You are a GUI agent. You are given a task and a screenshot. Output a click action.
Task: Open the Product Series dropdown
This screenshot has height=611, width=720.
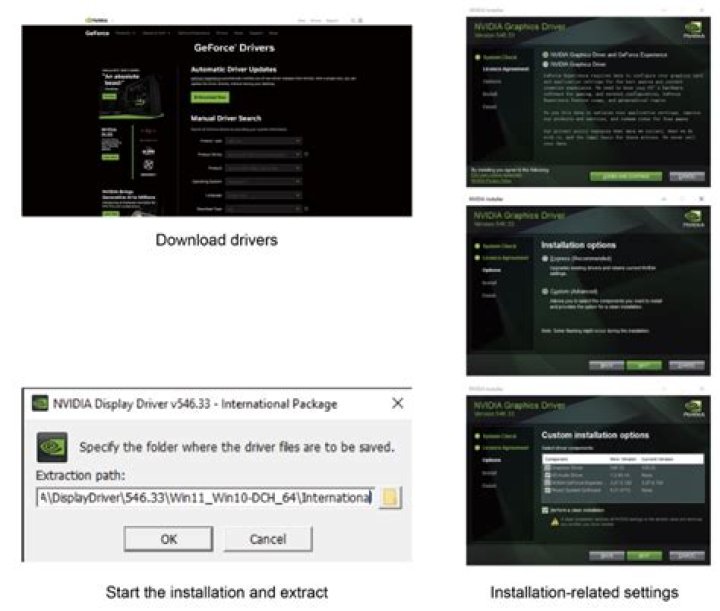(x=264, y=155)
